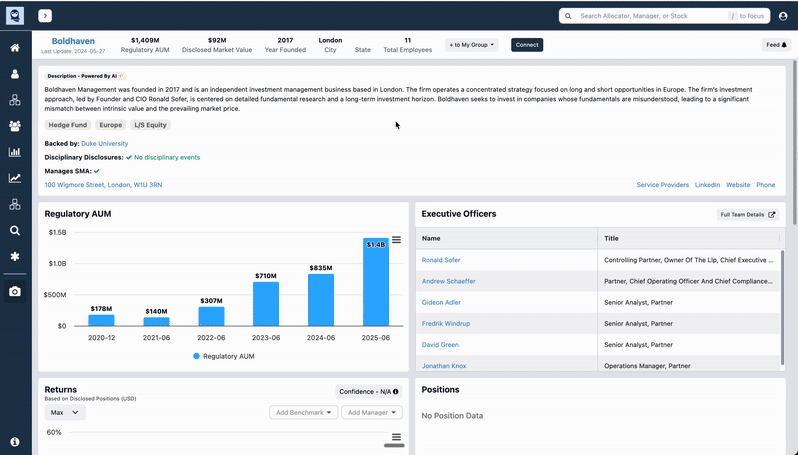
Task: Expand the sidebar with the chevron button
Action: tap(45, 16)
